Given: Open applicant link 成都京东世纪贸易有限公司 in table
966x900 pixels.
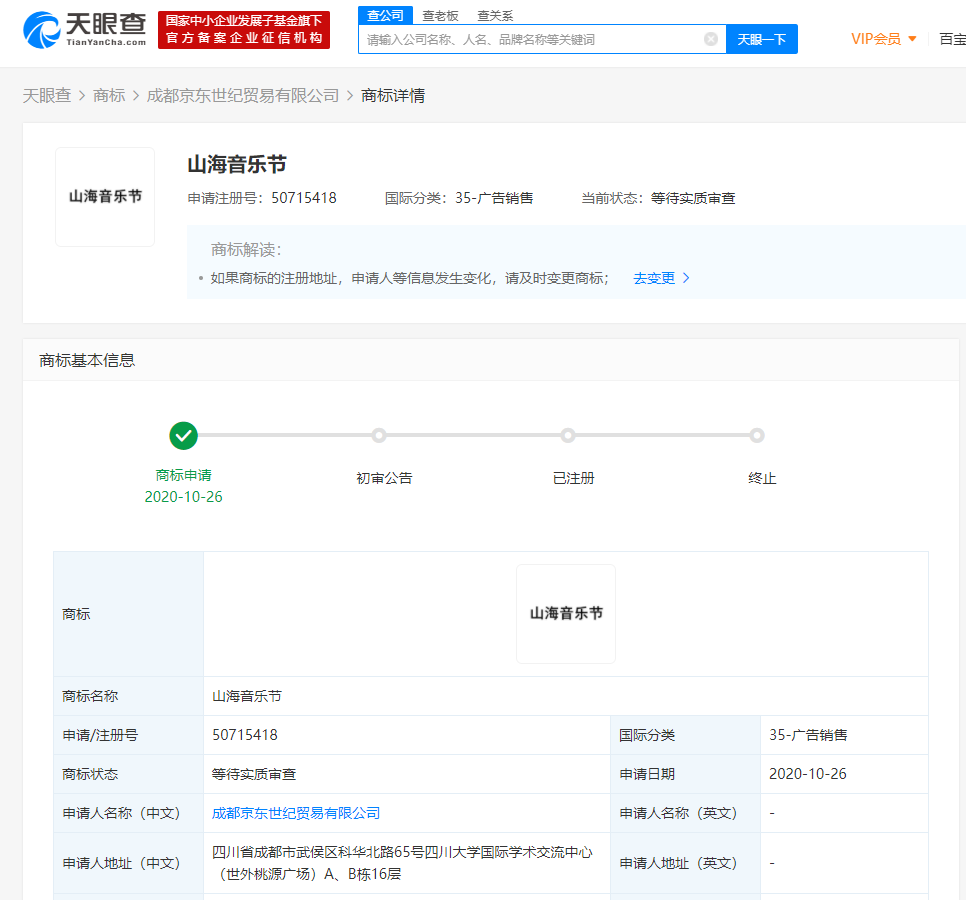Looking at the screenshot, I should (296, 813).
